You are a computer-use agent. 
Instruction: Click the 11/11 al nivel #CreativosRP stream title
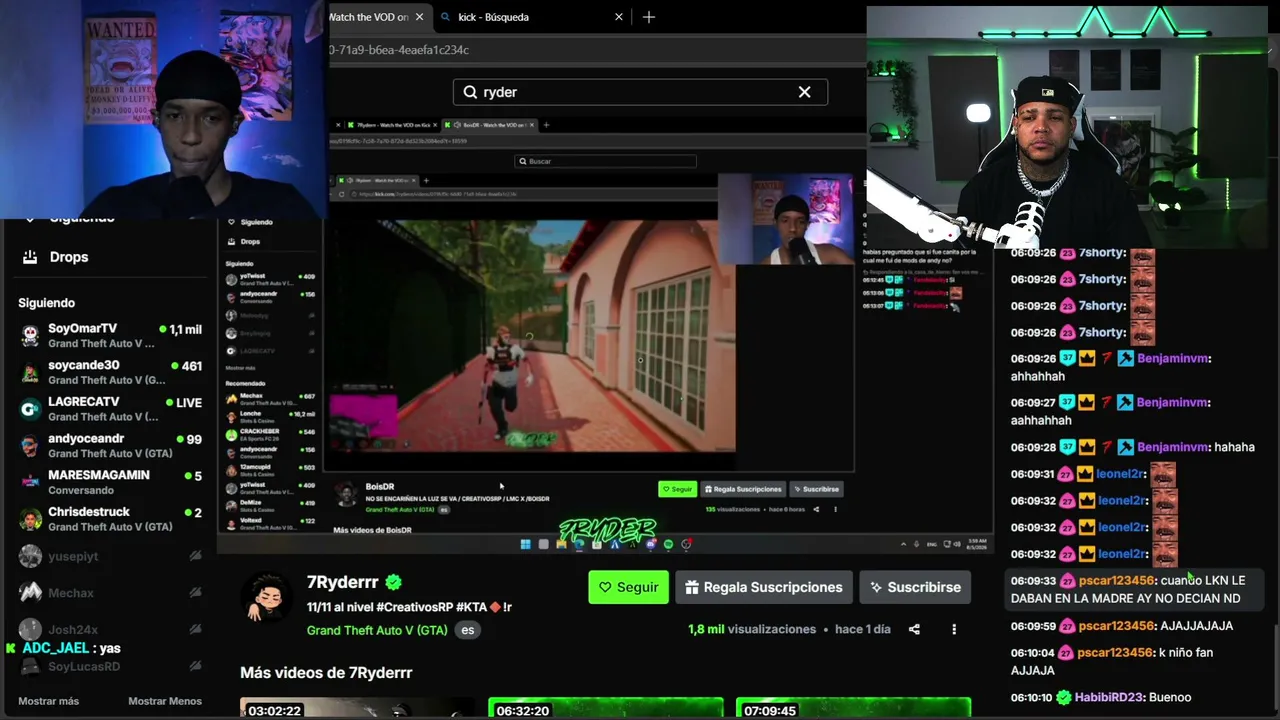click(409, 607)
